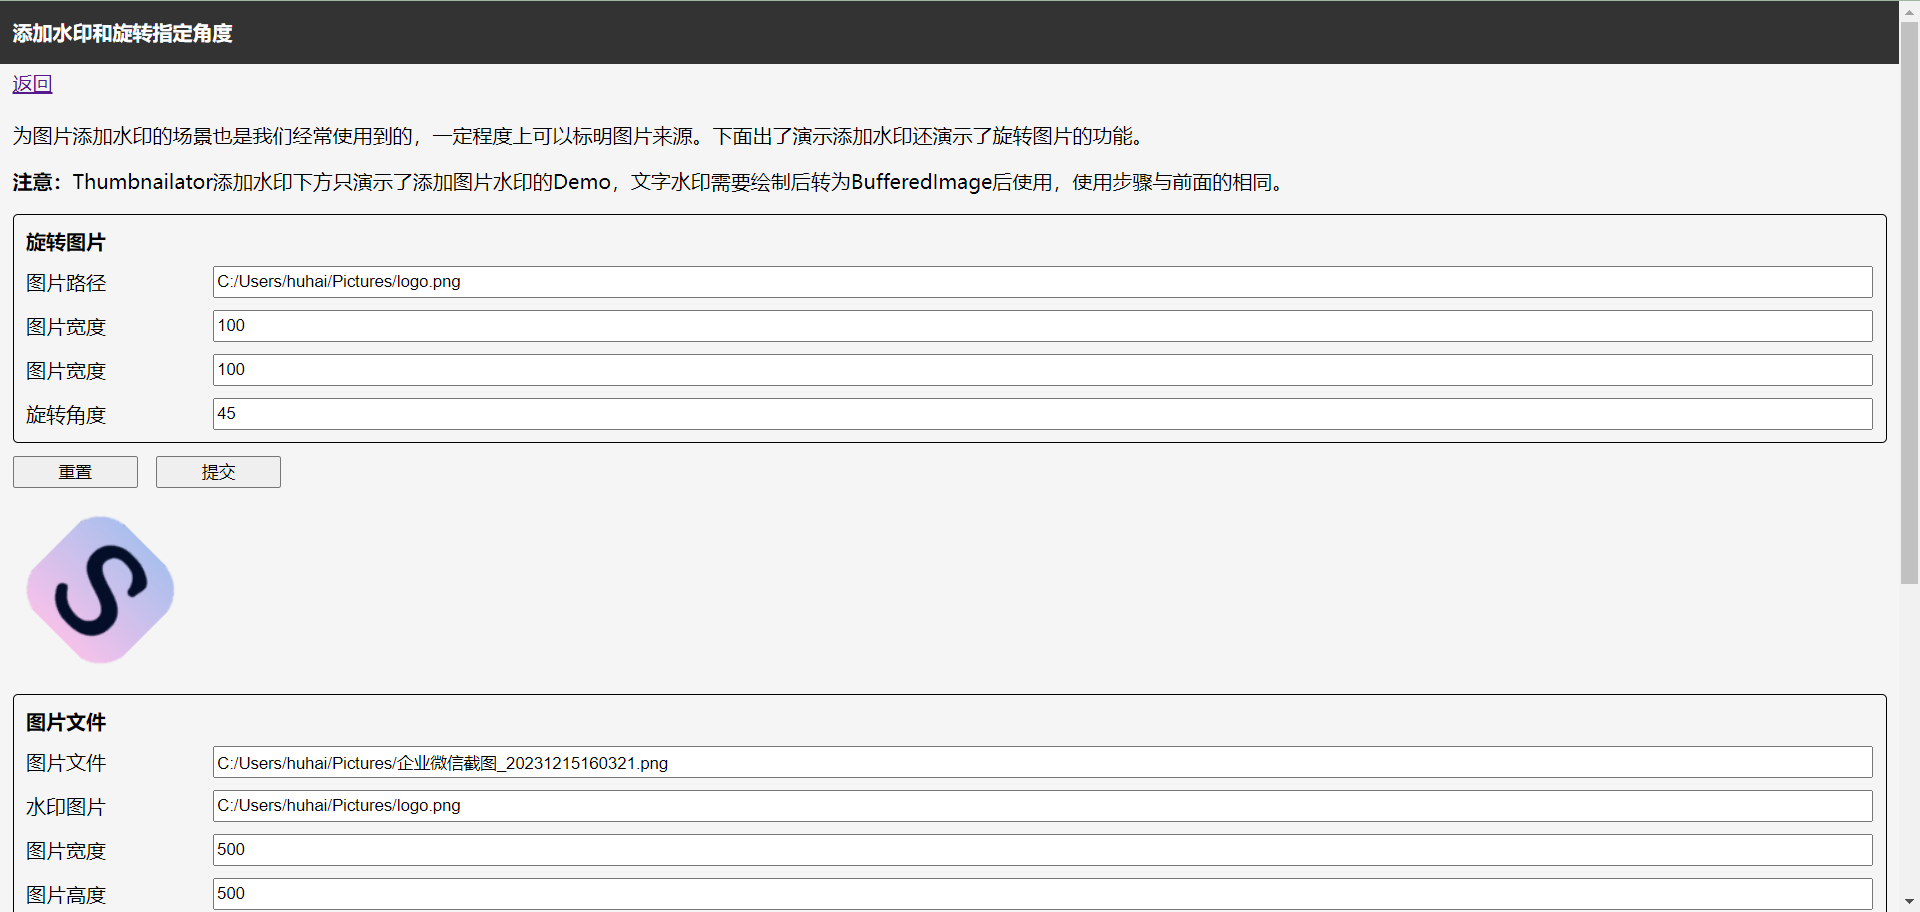Click the 返回 link to go back
Image resolution: width=1920 pixels, height=912 pixels.
(x=31, y=84)
